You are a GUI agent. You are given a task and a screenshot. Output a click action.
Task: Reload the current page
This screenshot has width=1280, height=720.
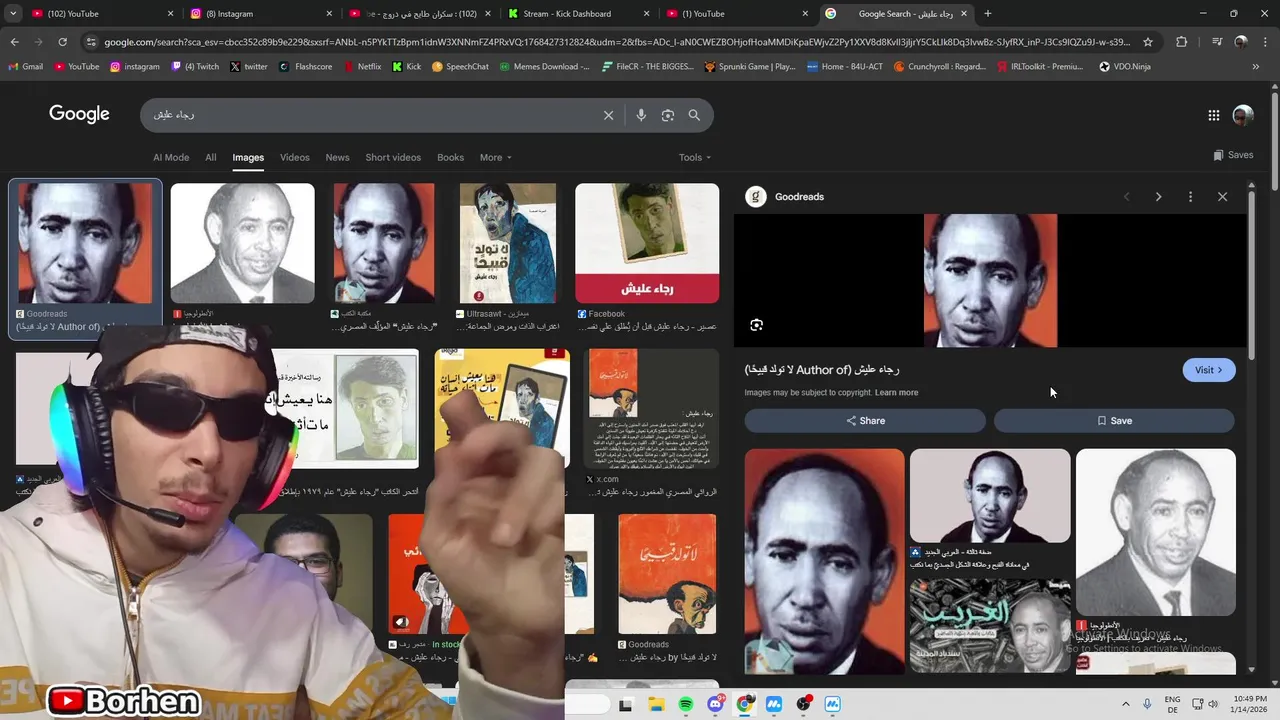(62, 42)
